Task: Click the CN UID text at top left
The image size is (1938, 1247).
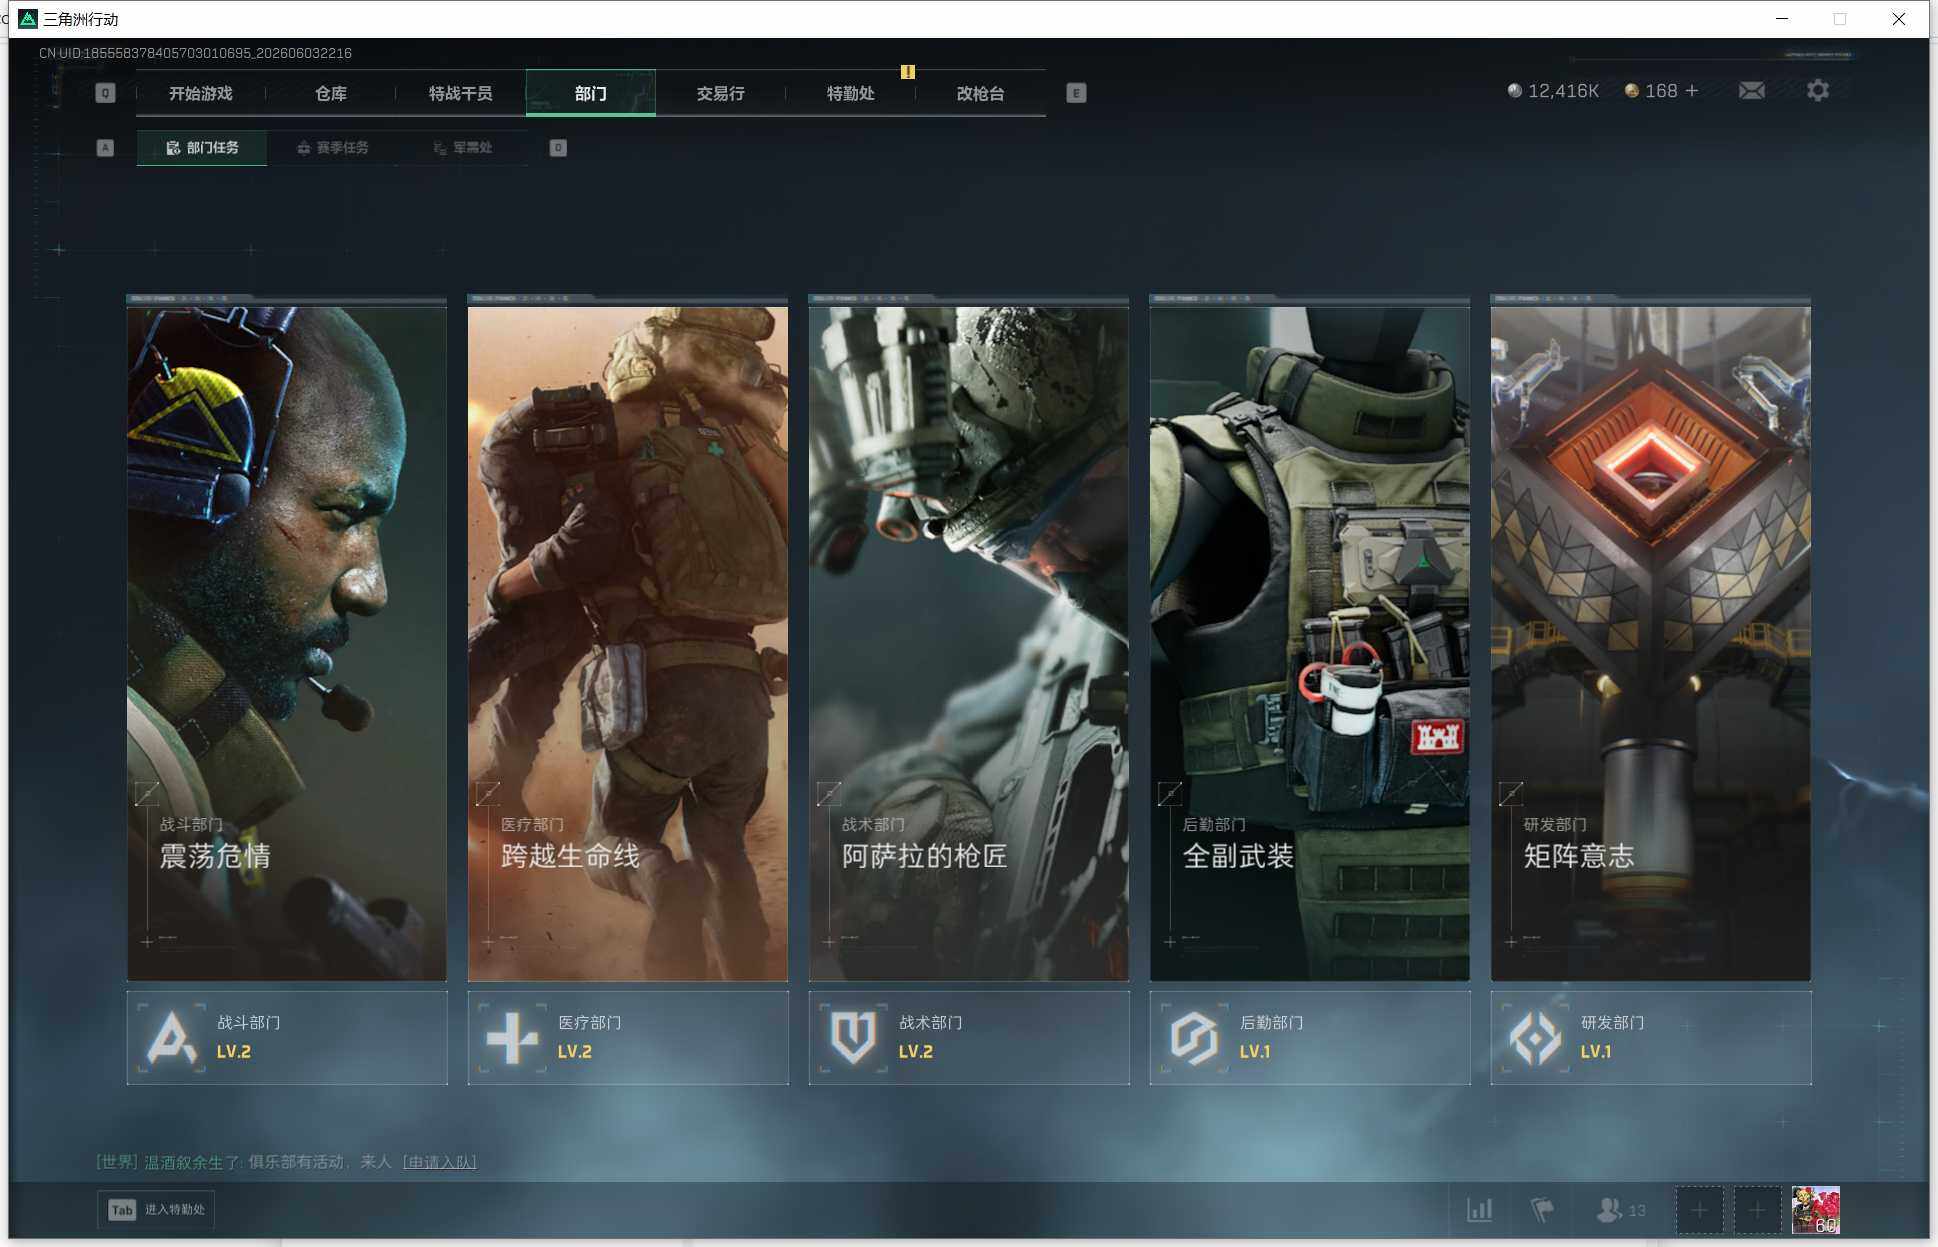Action: point(195,53)
